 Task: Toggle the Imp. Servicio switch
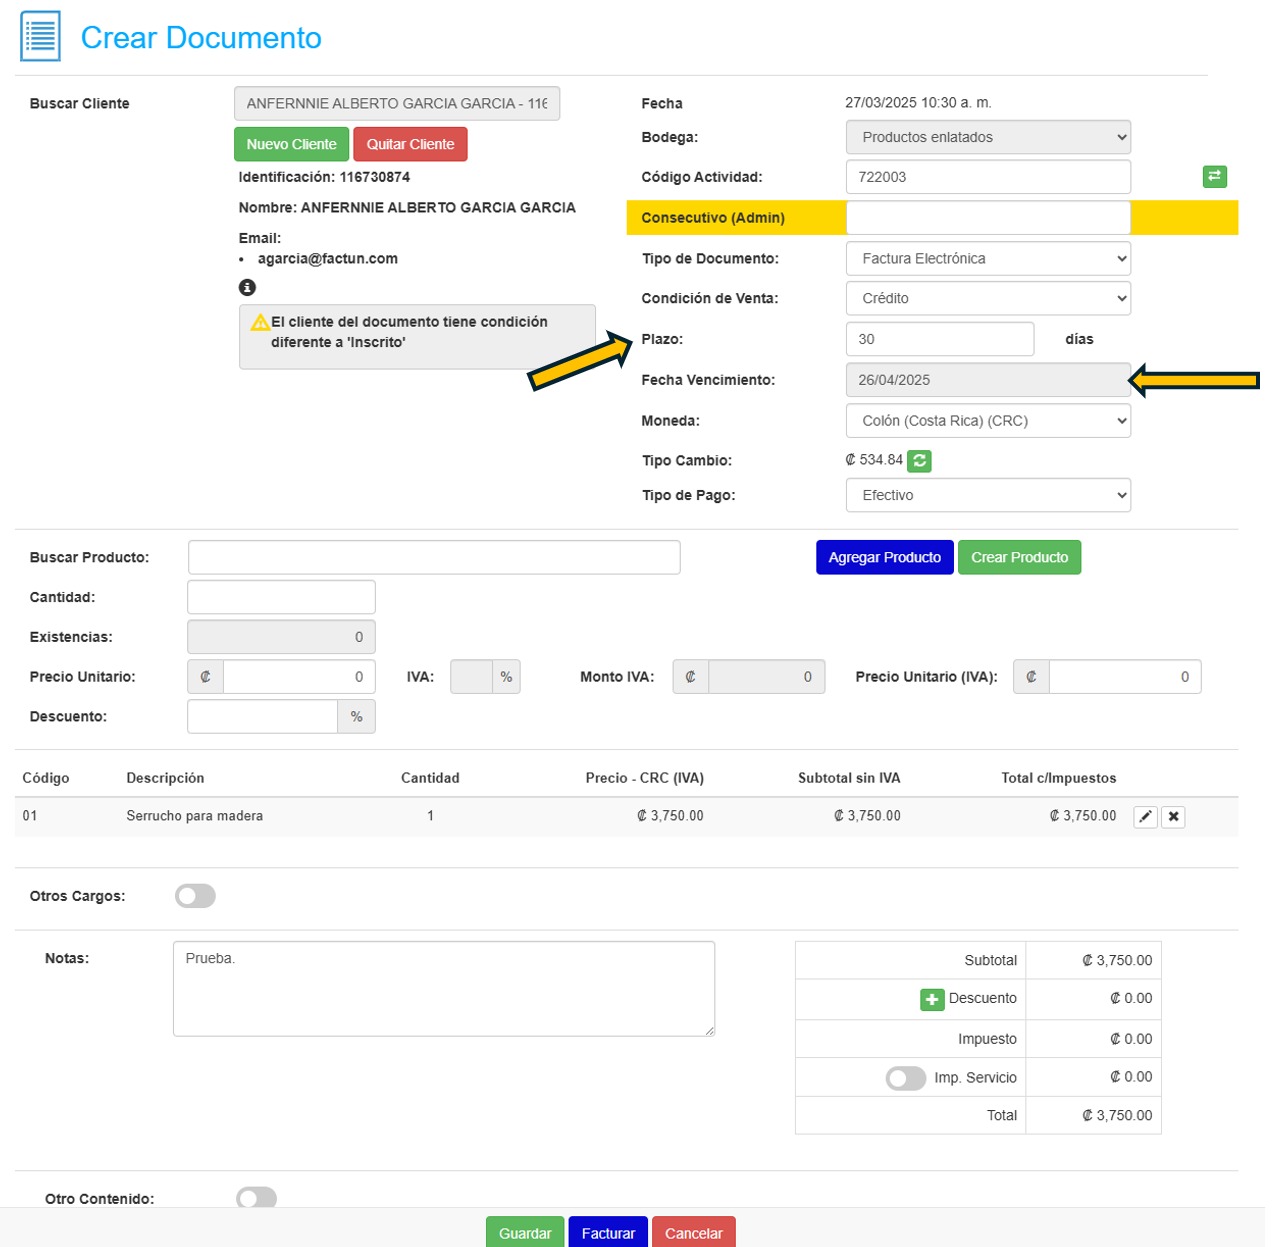point(906,1078)
